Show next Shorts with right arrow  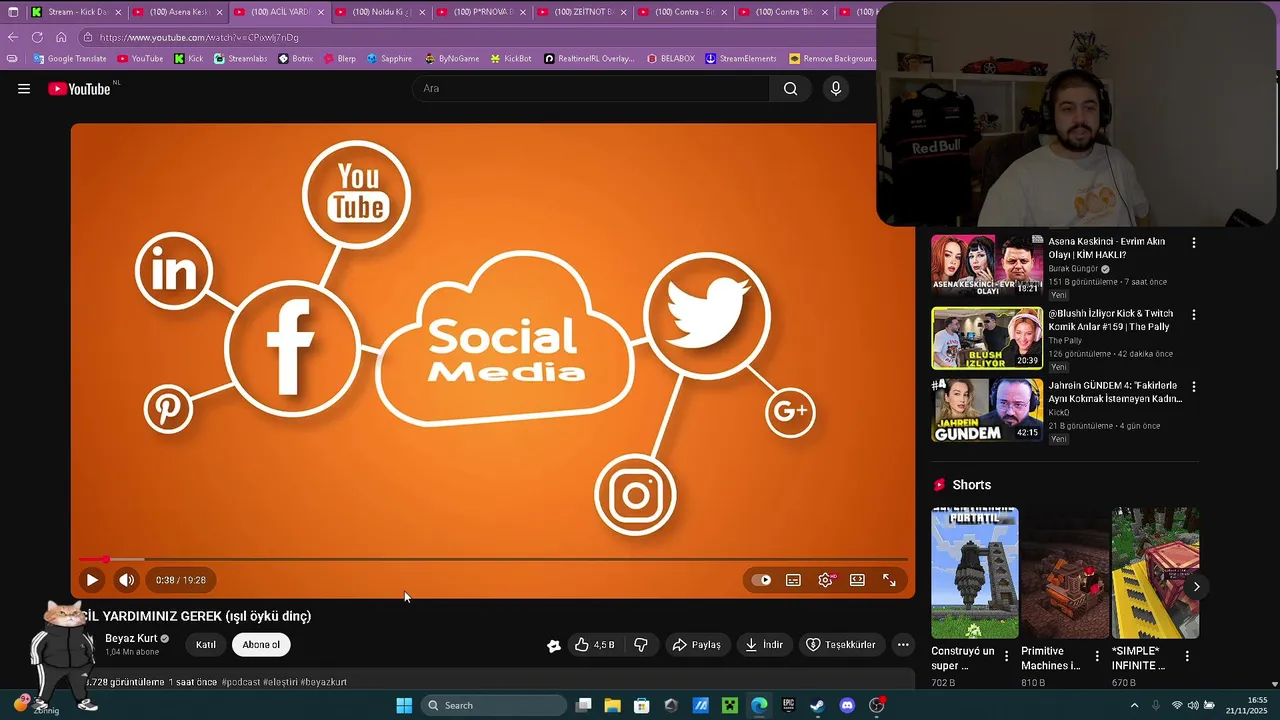1196,587
